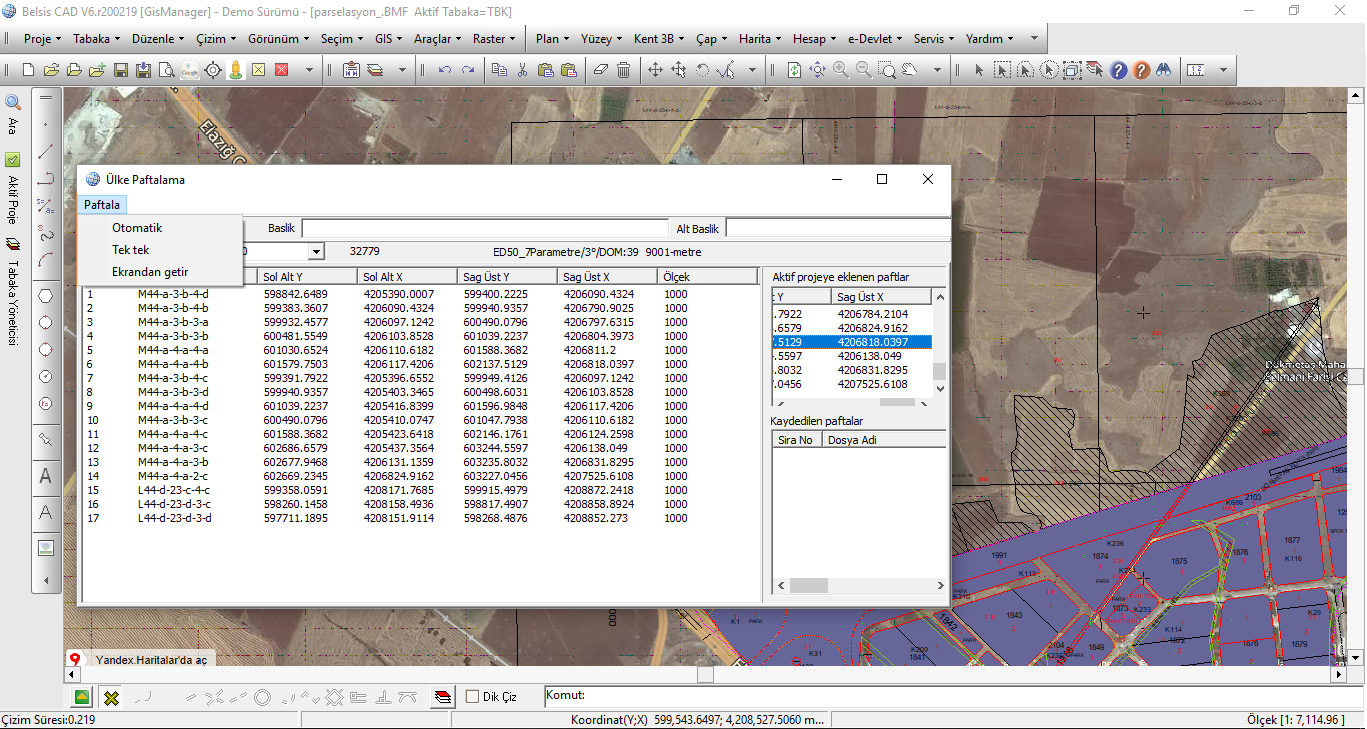Select the row M44-a-4-a-3-c
This screenshot has width=1367, height=729.
click(x=420, y=448)
